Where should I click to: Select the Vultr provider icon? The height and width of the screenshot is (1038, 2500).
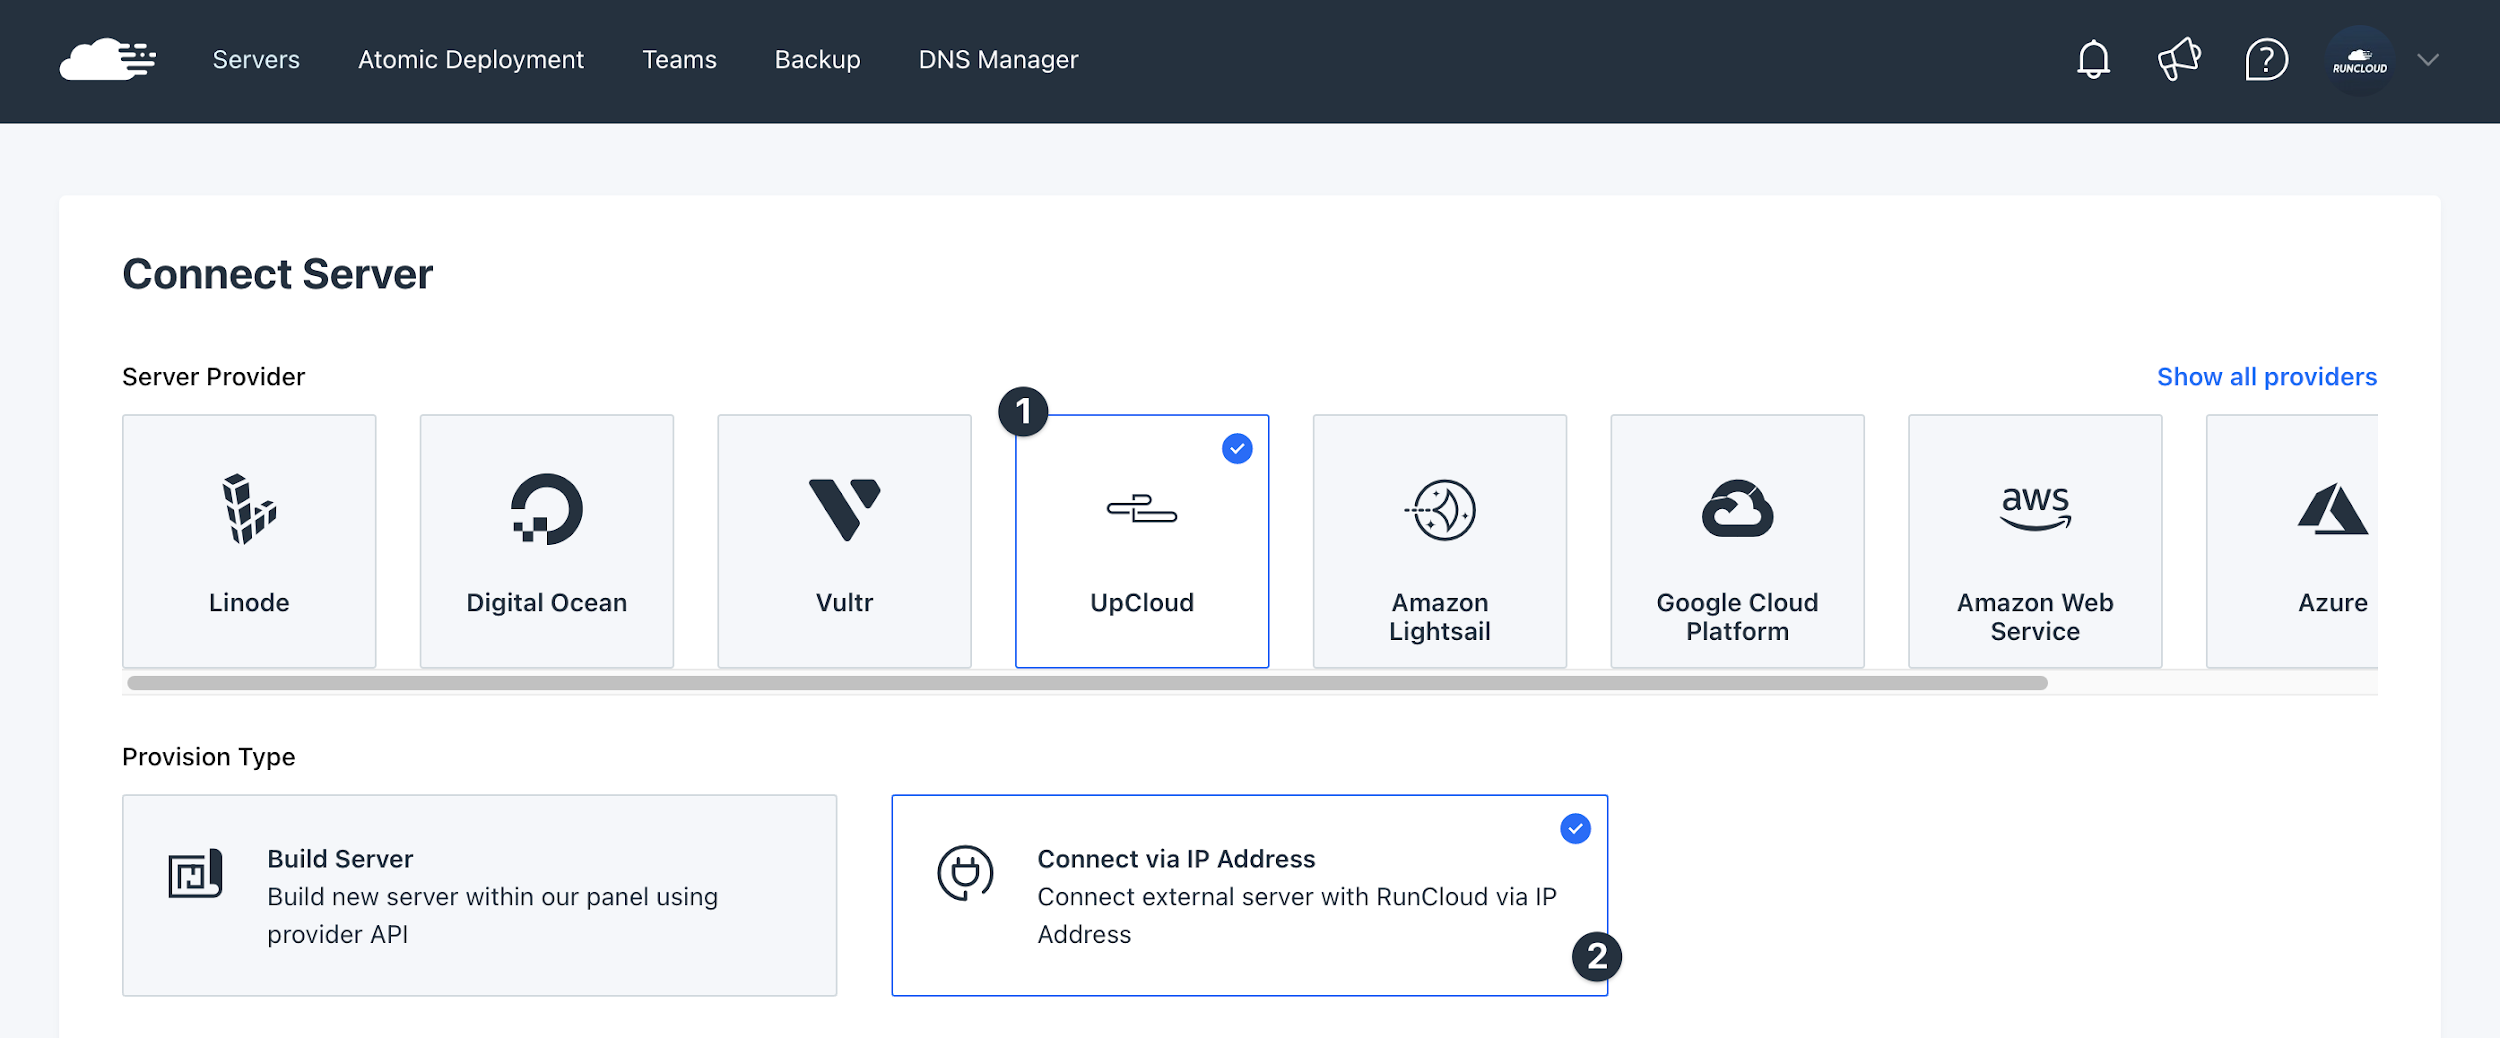coord(844,509)
